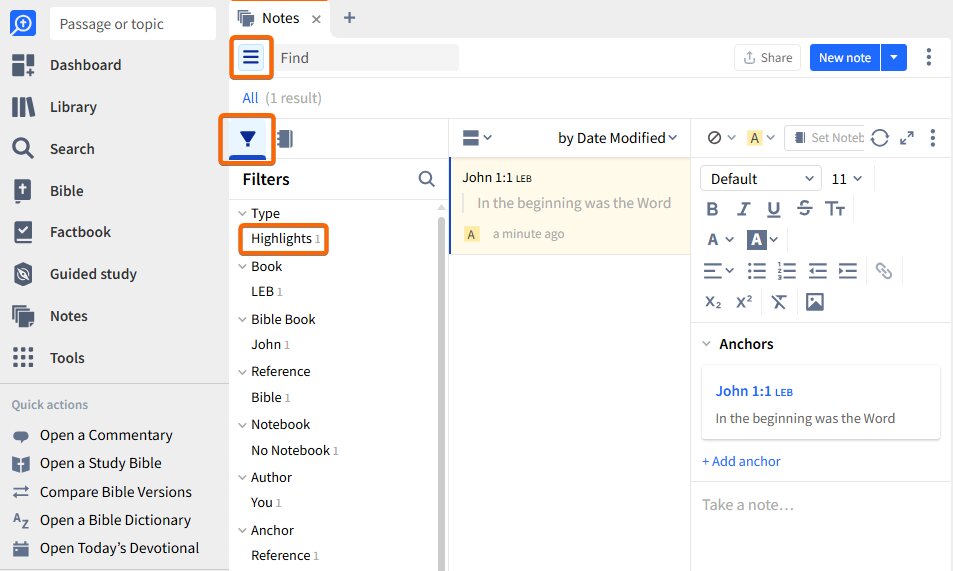Open the font size 11 dropdown

click(x=847, y=179)
